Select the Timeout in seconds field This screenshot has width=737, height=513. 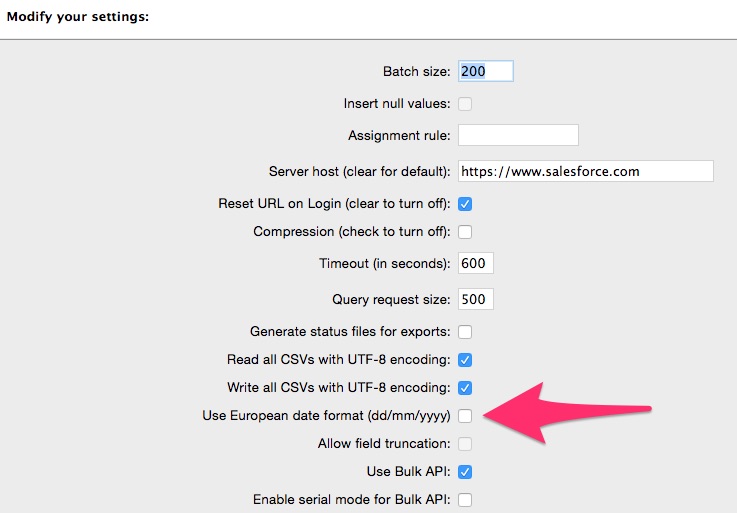tap(476, 263)
